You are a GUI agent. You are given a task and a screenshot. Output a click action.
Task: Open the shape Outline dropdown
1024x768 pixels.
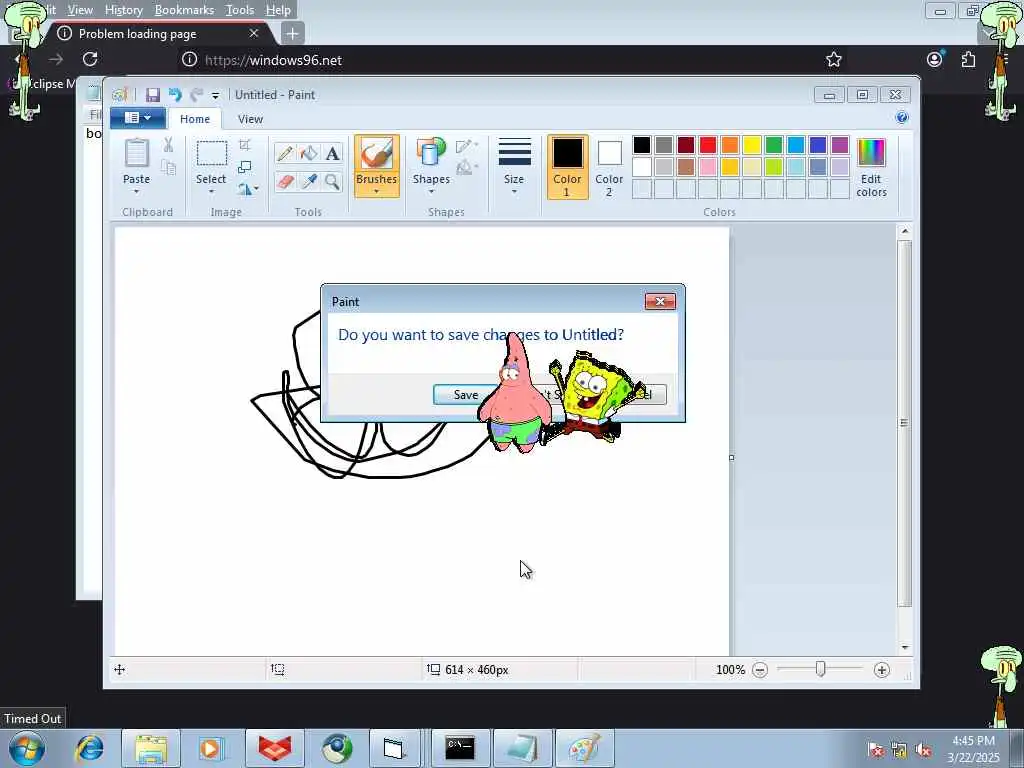coord(466,146)
